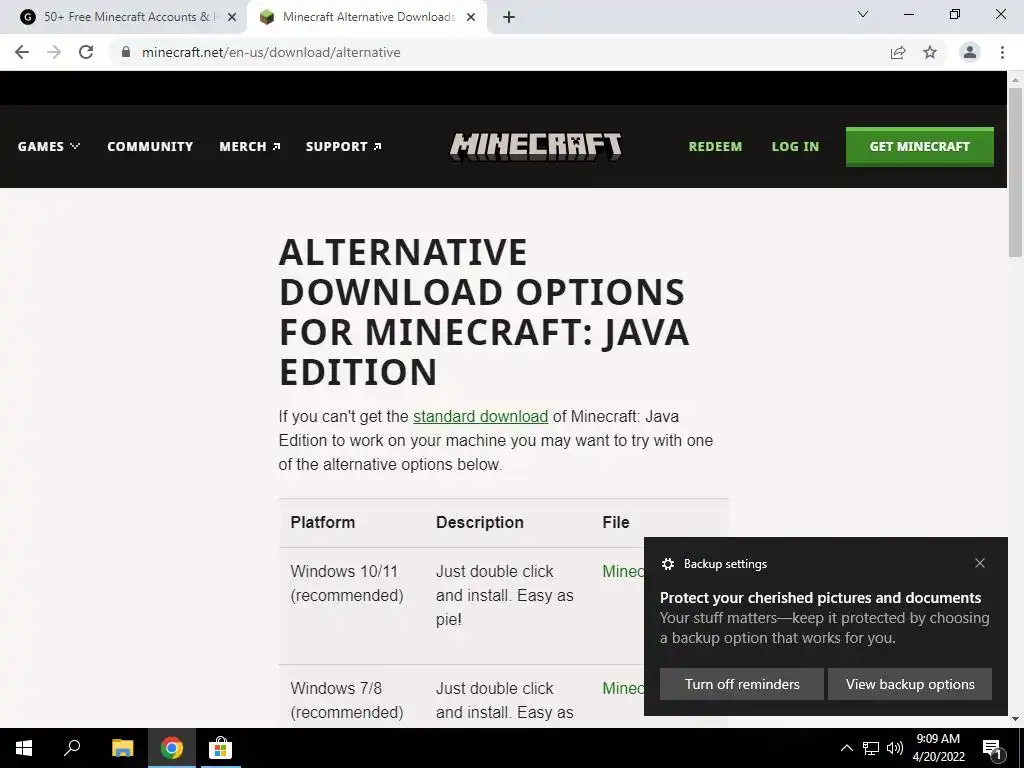Click the scrollbar up arrow

coord(1015,79)
